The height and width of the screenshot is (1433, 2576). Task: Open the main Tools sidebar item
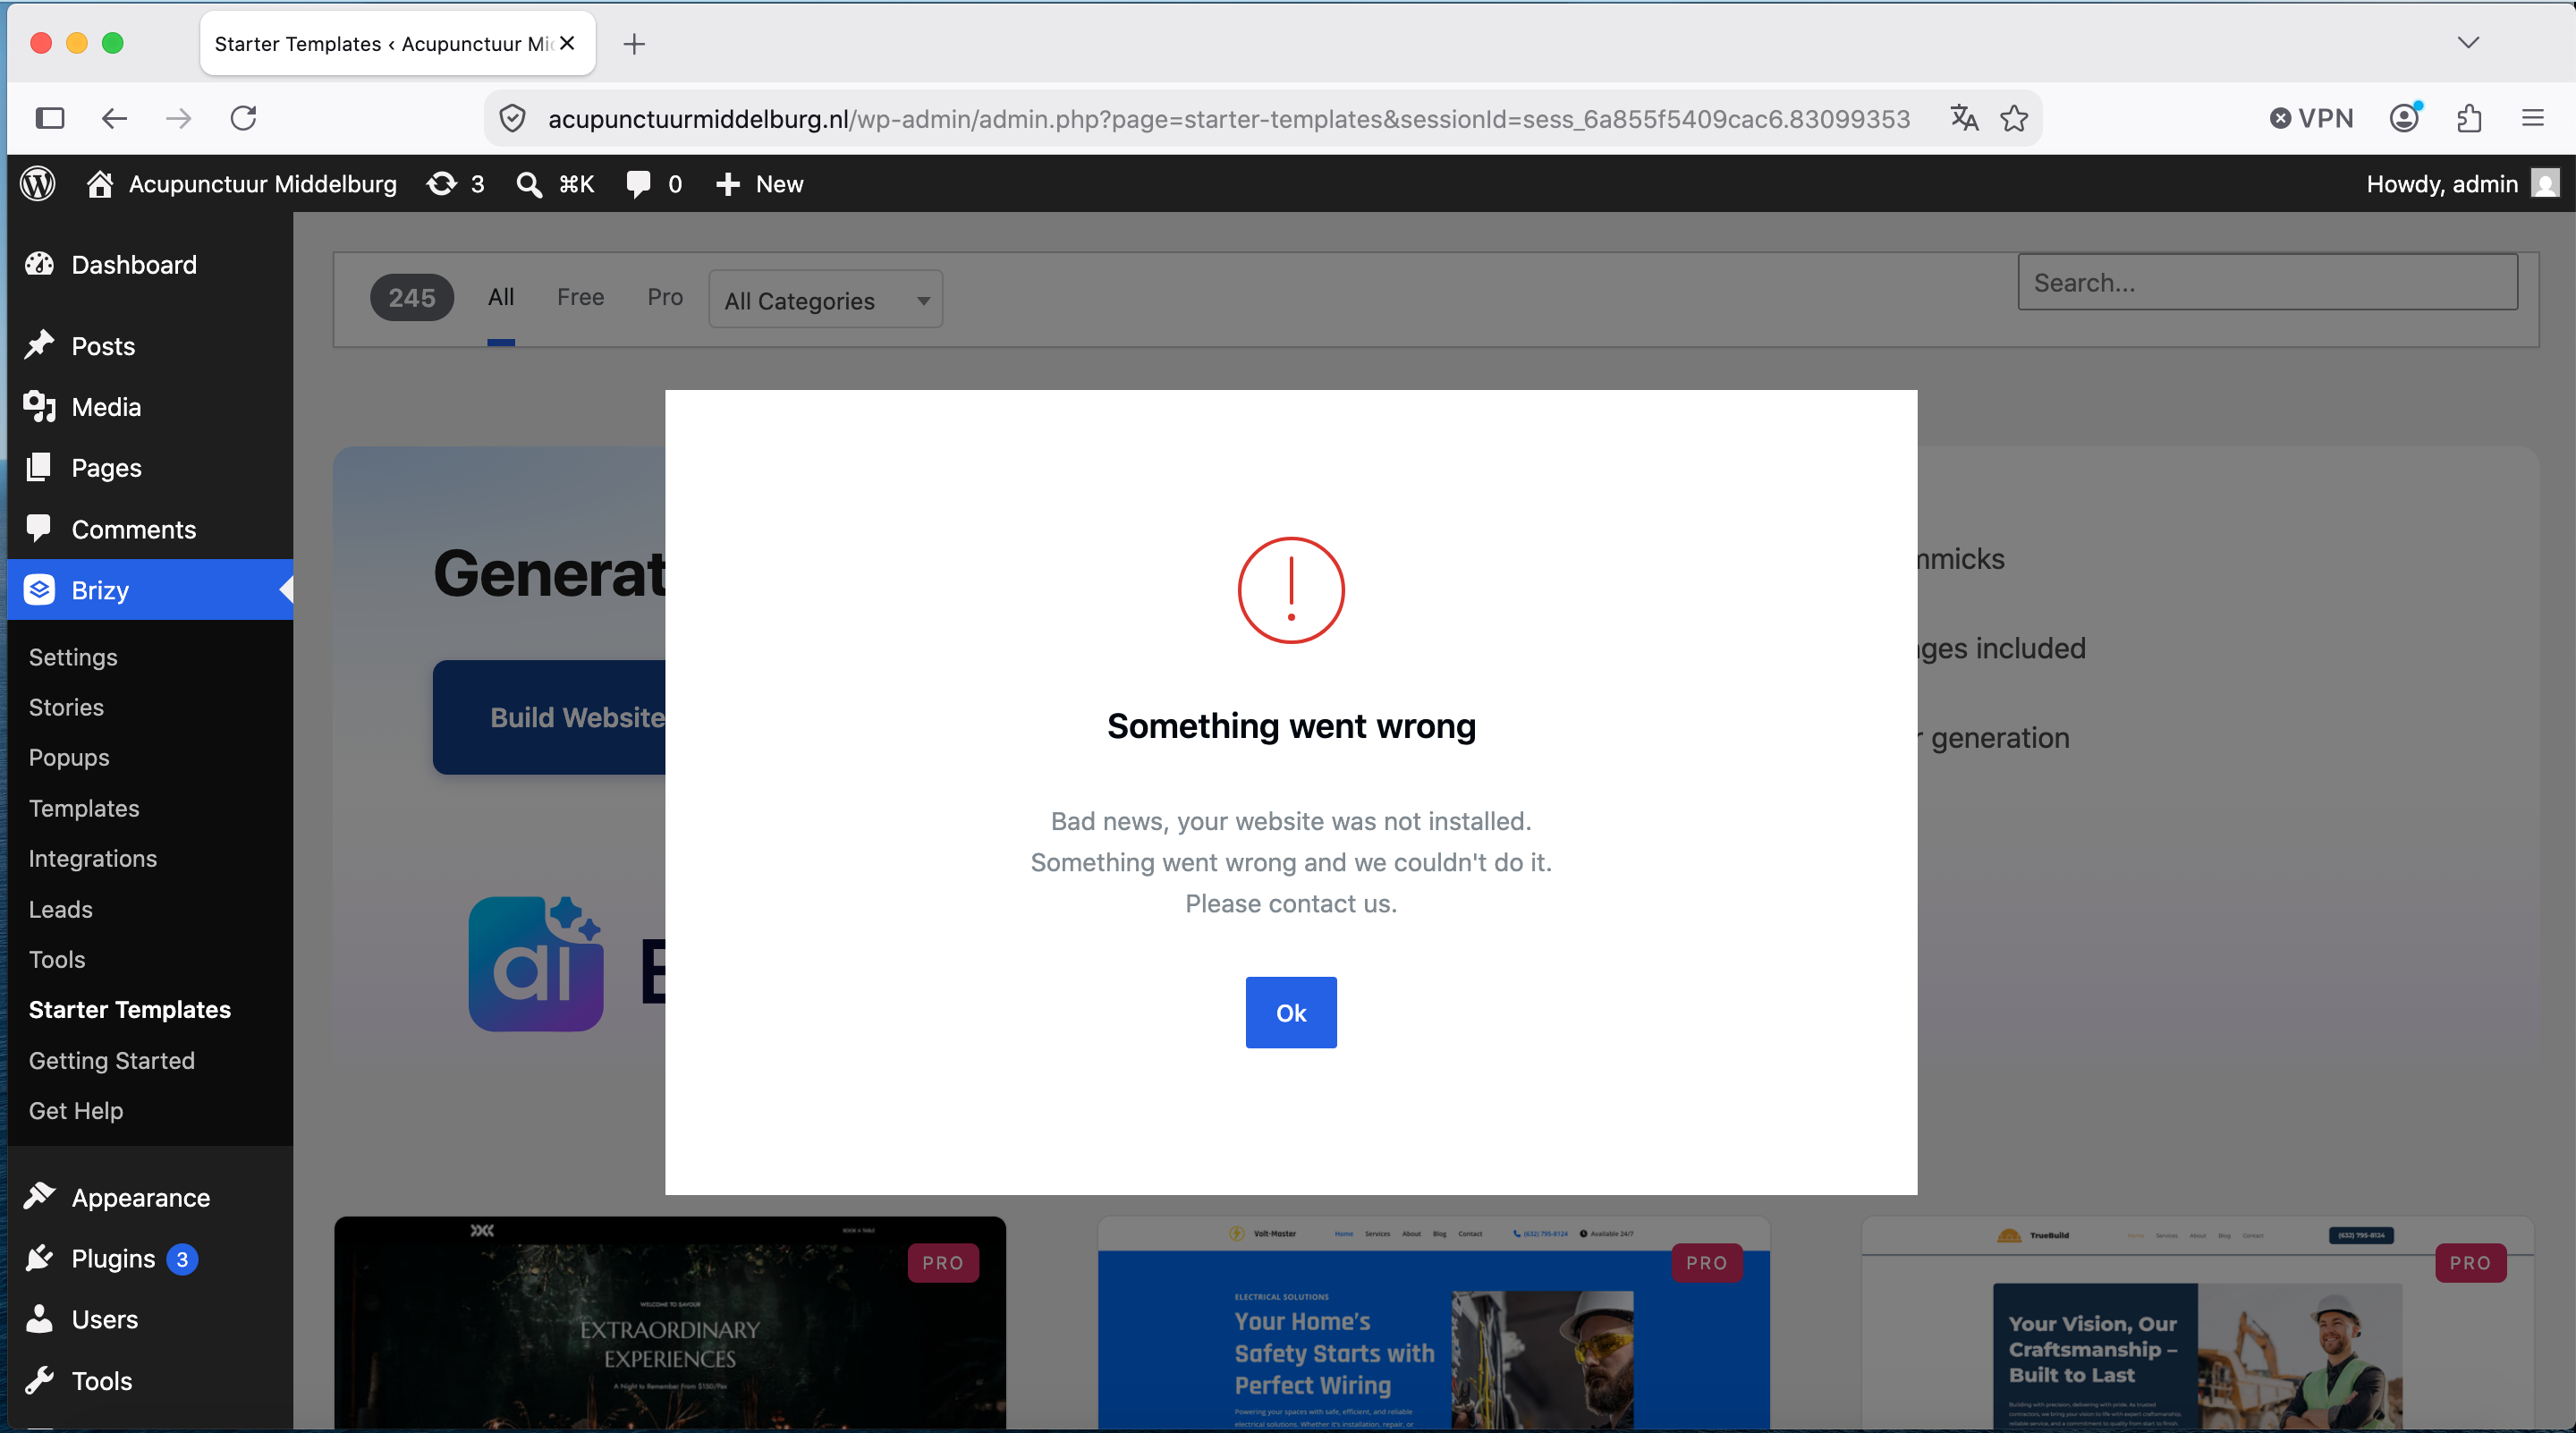point(150,1381)
